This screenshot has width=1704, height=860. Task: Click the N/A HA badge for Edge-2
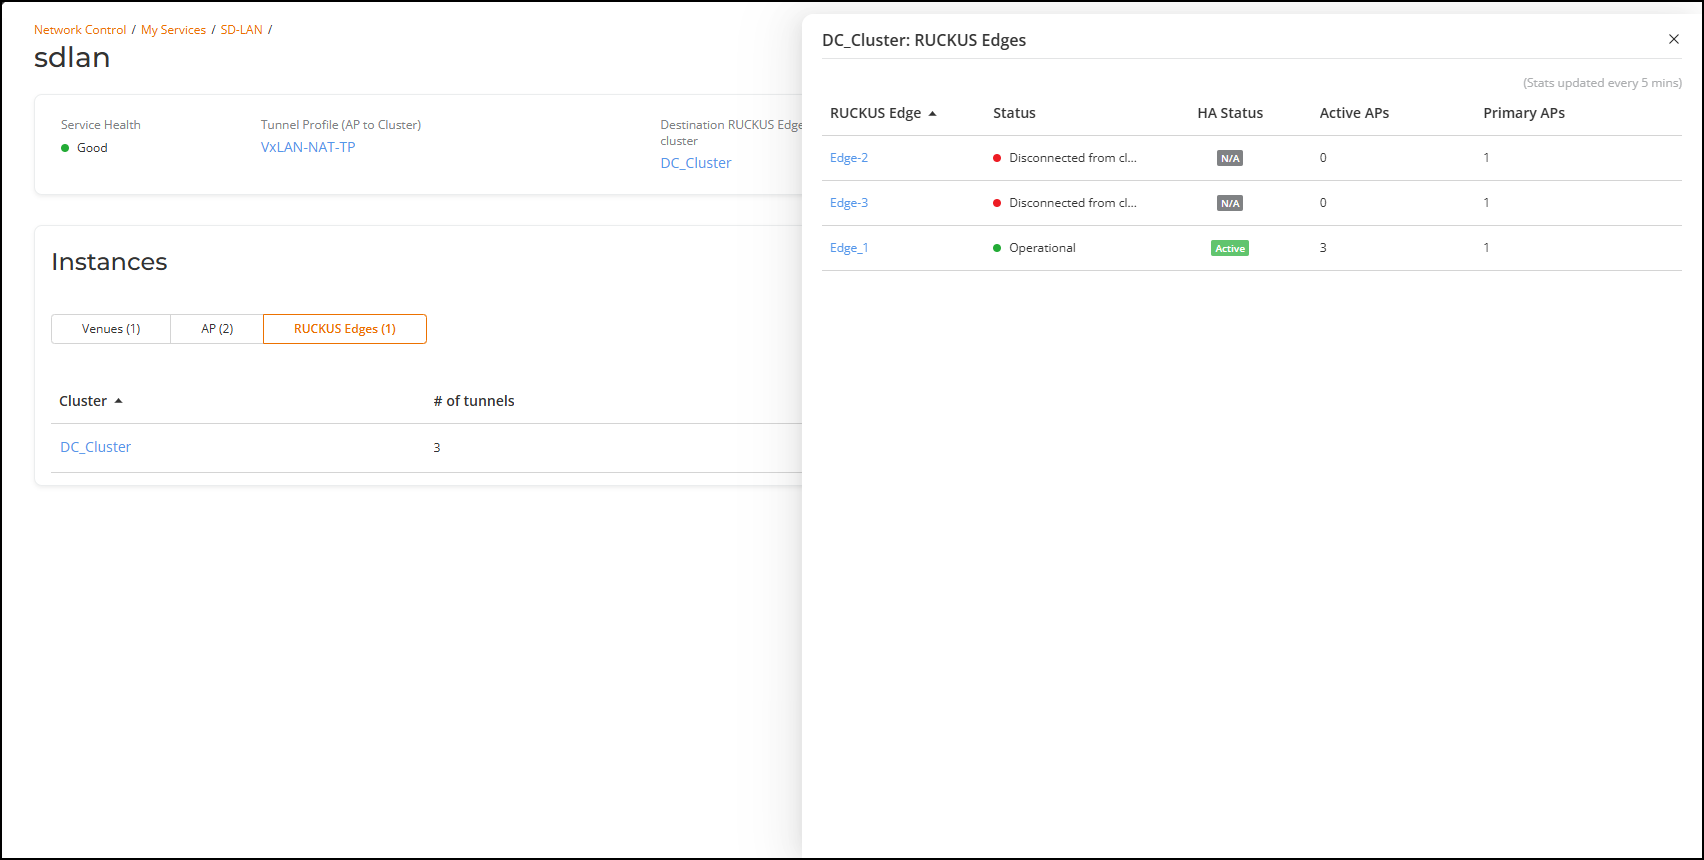click(1229, 158)
